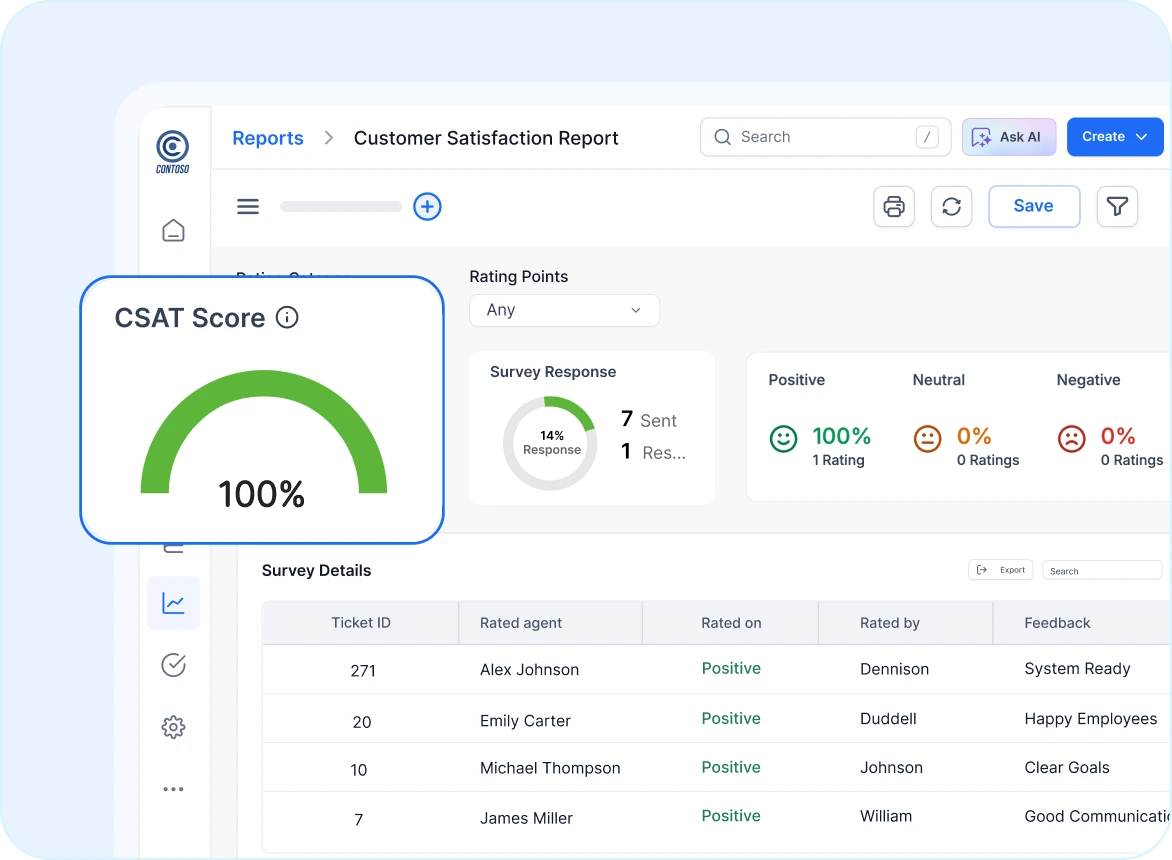Add a new widget using the plus icon
Image resolution: width=1172 pixels, height=860 pixels.
pos(427,206)
